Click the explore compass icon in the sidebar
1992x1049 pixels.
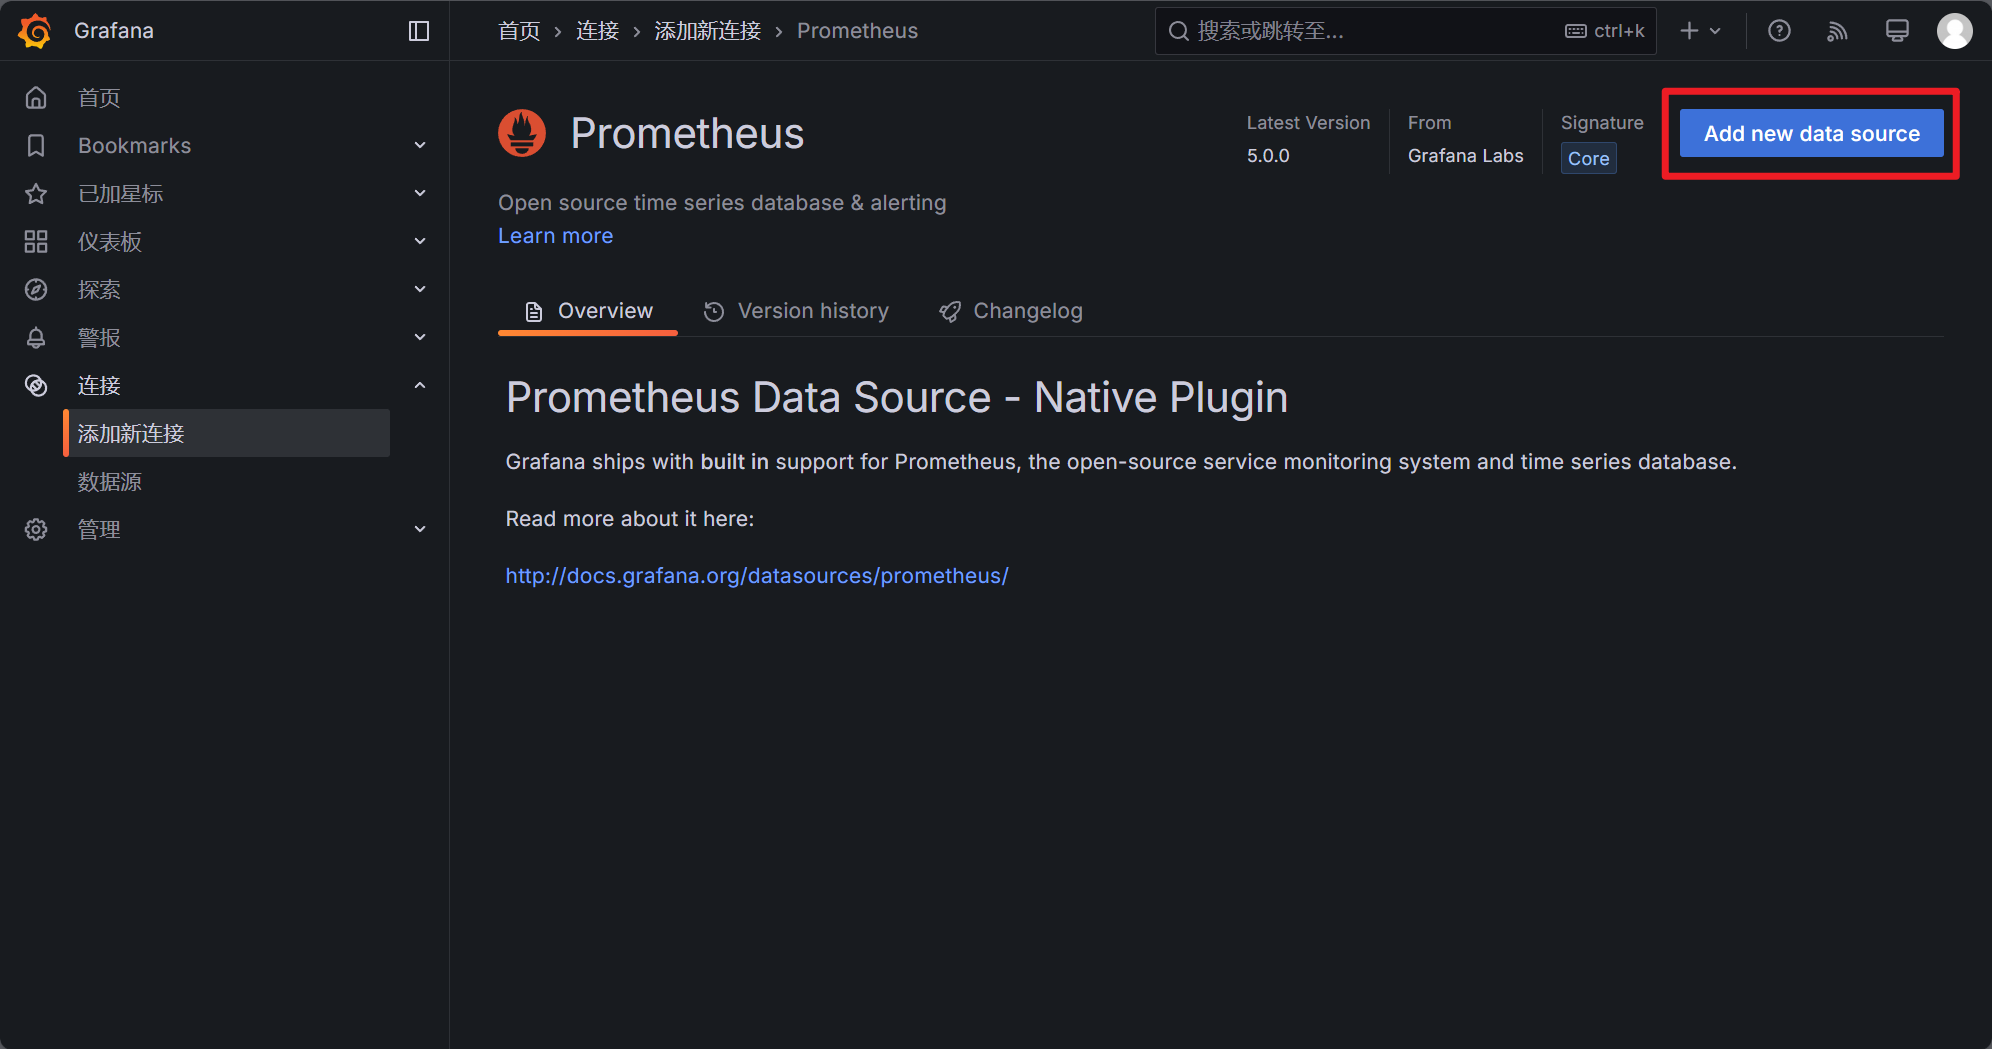(36, 290)
